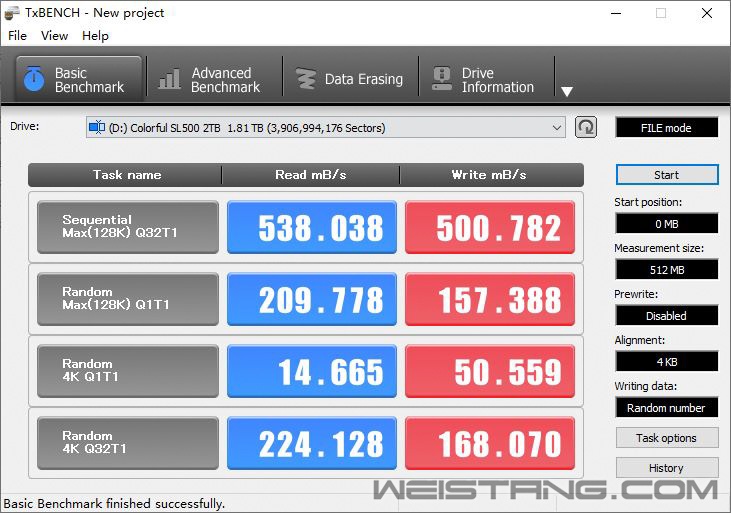The width and height of the screenshot is (731, 513).
Task: Toggle the FILE mode button
Action: tap(666, 128)
